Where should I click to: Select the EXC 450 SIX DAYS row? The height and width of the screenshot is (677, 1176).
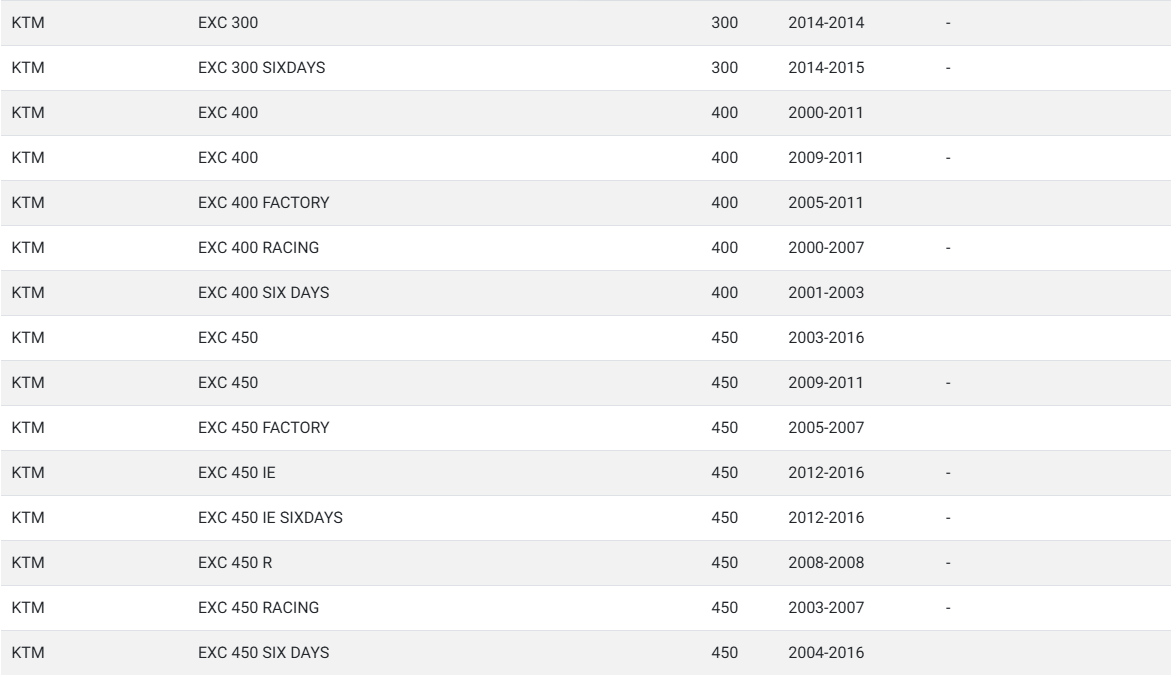point(586,652)
